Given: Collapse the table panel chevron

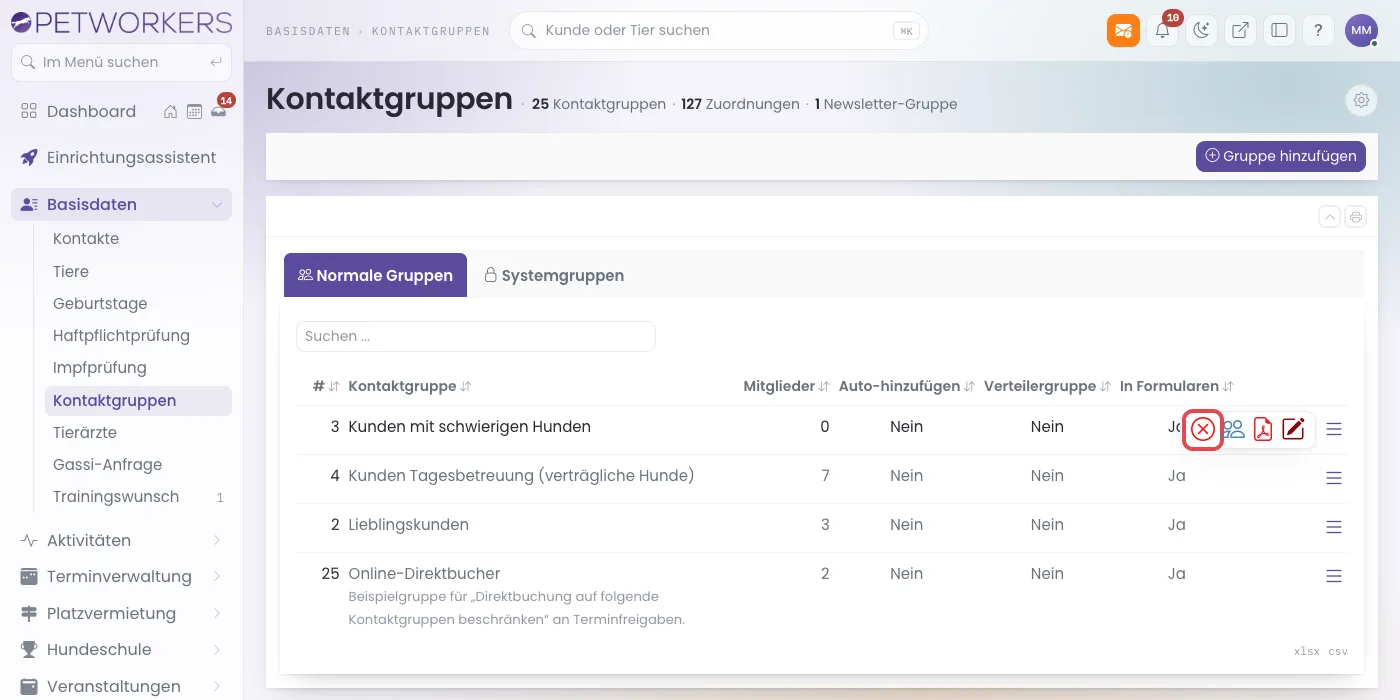Looking at the screenshot, I should 1329,217.
